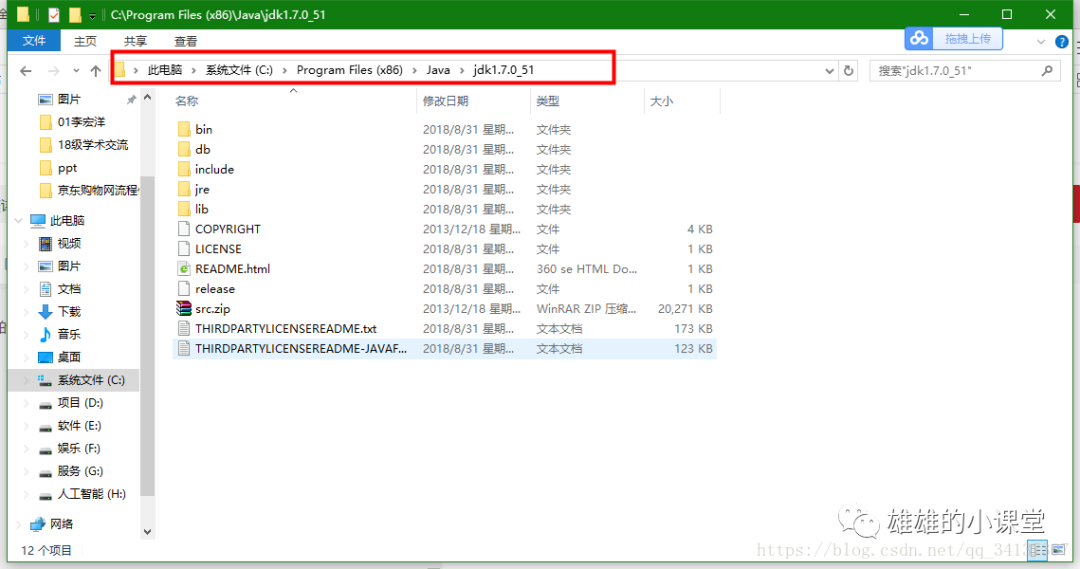Collapse 此电脑 tree node
1080x569 pixels.
tap(19, 220)
